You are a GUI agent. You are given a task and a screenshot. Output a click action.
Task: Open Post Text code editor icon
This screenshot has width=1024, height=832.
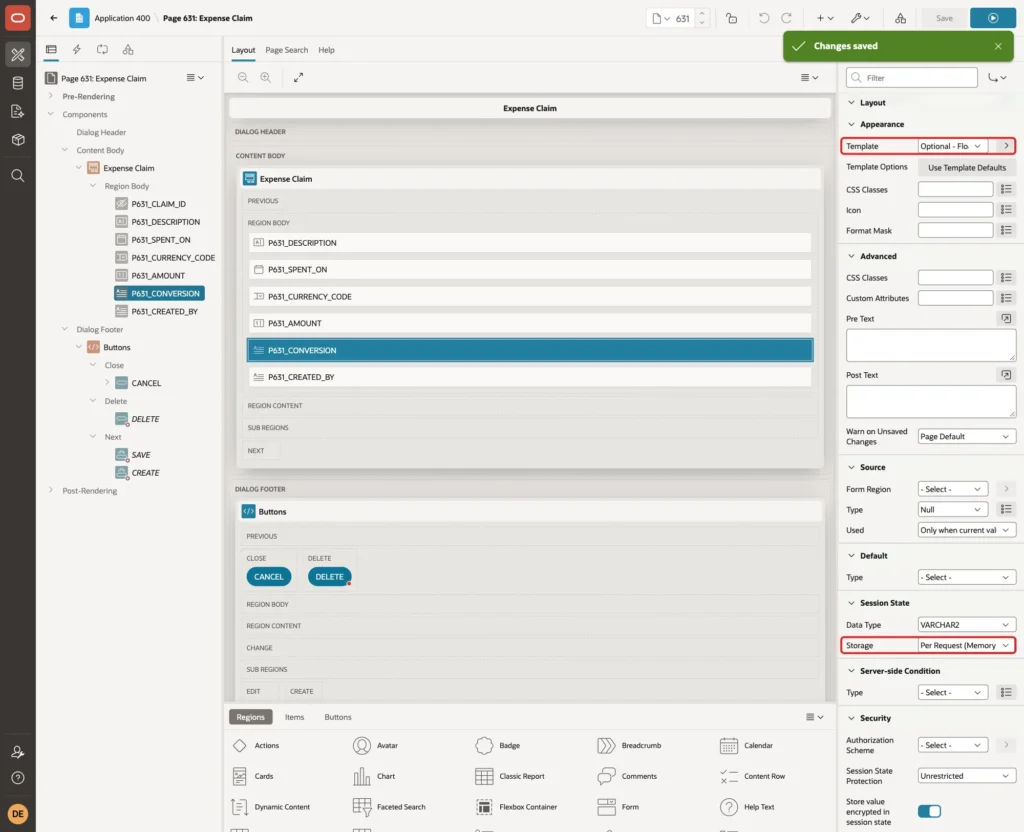(x=1006, y=375)
